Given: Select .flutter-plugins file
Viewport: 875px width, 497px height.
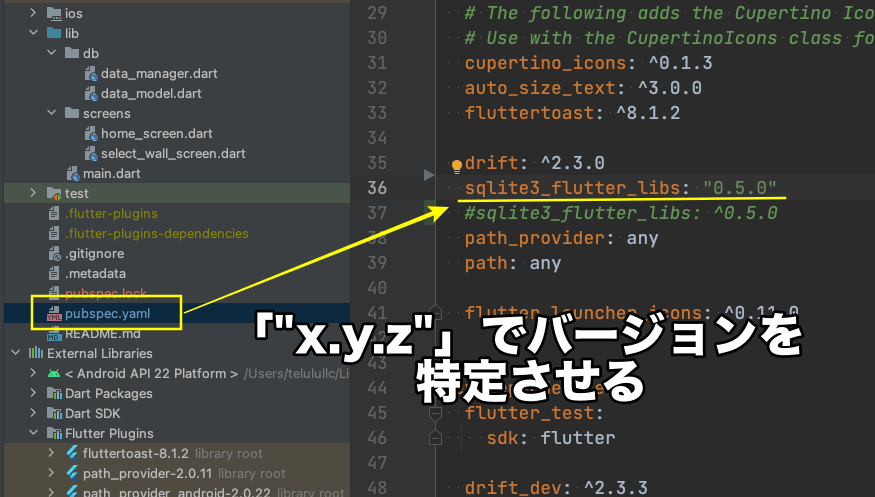Looking at the screenshot, I should tap(111, 214).
